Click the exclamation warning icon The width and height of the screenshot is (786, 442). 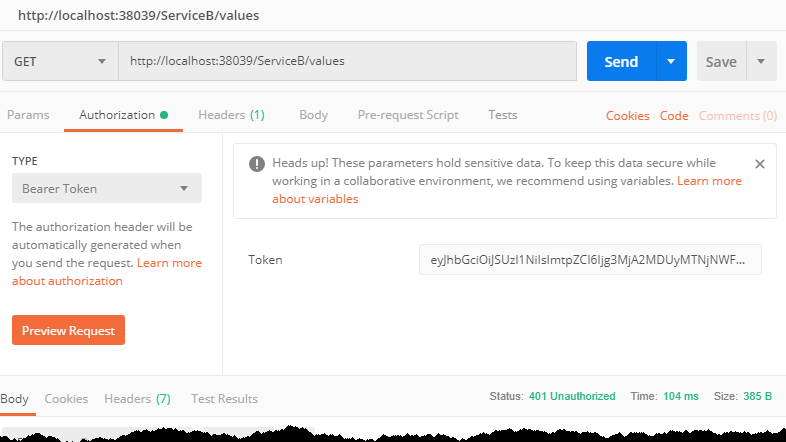coord(257,164)
